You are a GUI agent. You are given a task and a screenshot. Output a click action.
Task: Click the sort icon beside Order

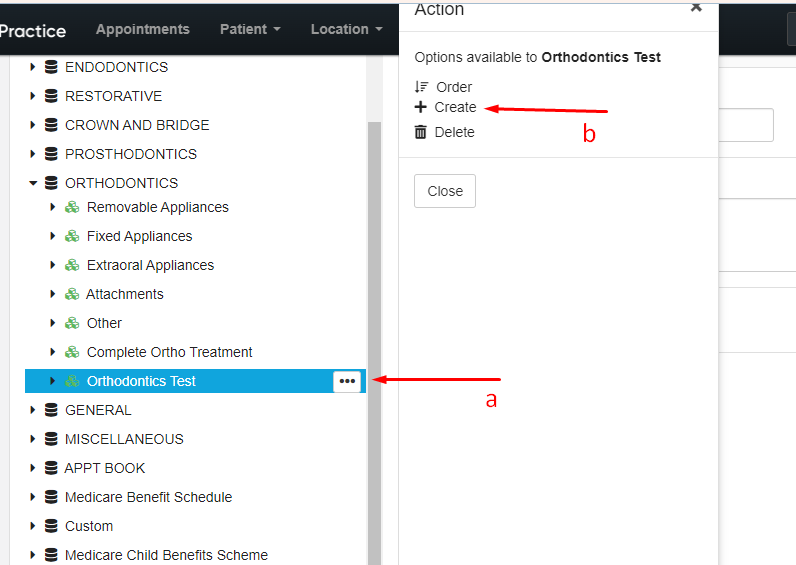(421, 87)
